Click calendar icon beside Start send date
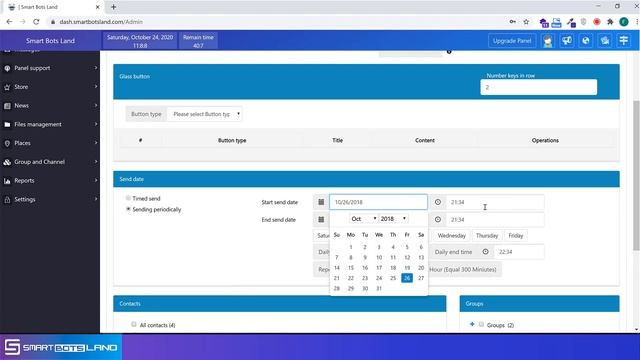The image size is (640, 360). click(321, 202)
